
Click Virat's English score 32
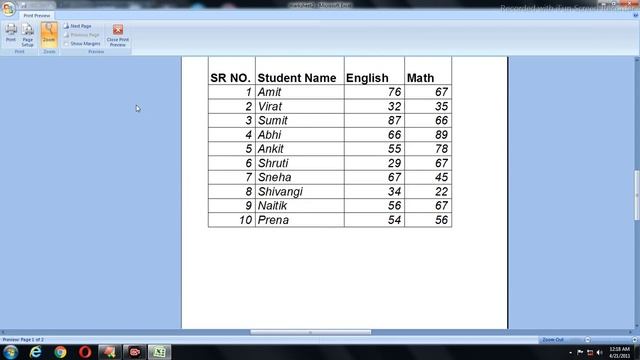pos(394,107)
